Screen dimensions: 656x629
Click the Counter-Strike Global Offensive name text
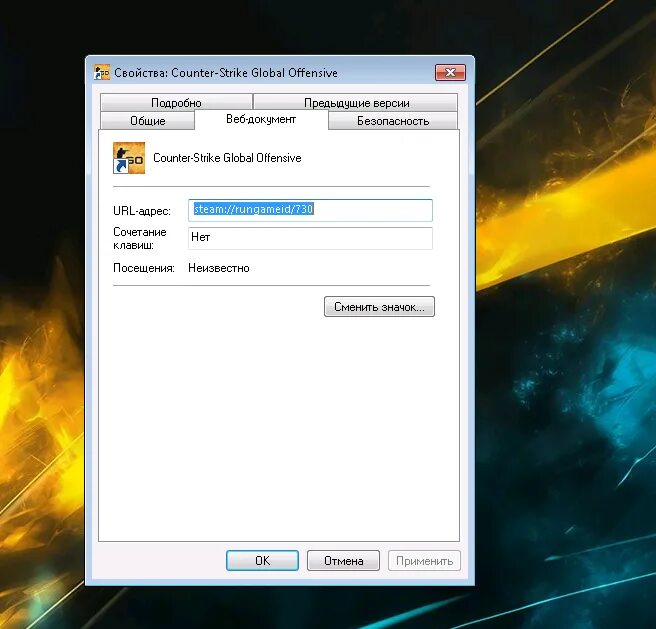227,158
